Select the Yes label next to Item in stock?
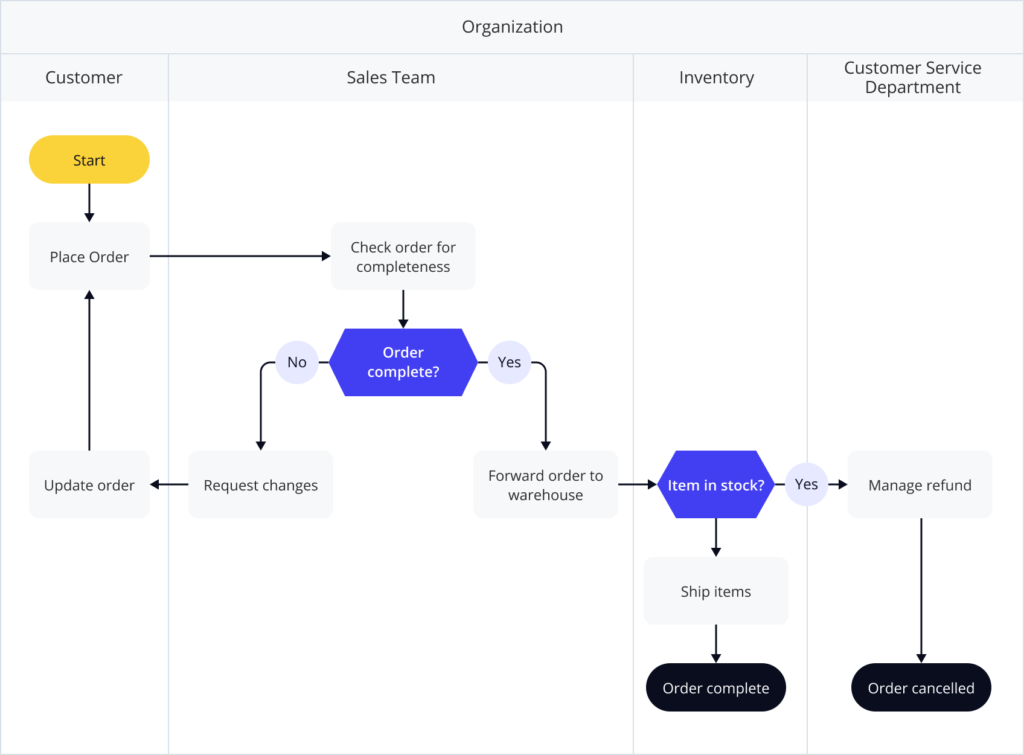The image size is (1024, 755). (x=806, y=485)
